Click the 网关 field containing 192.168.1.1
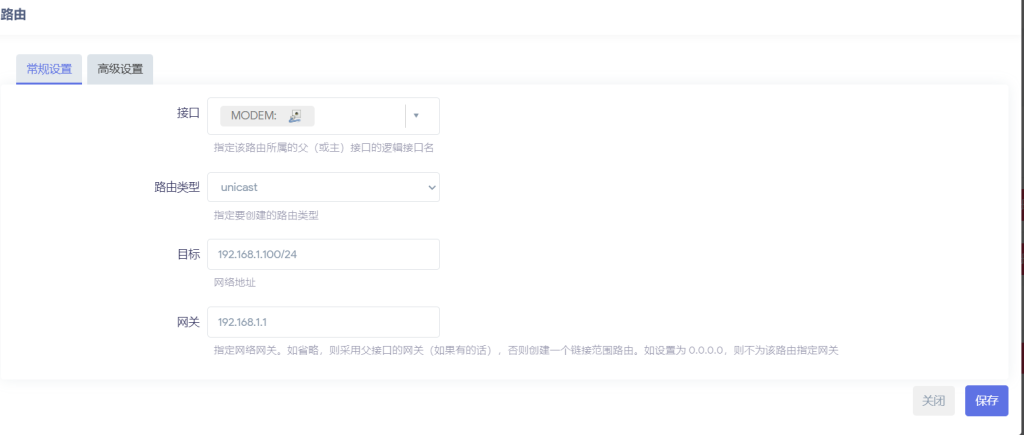 (x=323, y=322)
